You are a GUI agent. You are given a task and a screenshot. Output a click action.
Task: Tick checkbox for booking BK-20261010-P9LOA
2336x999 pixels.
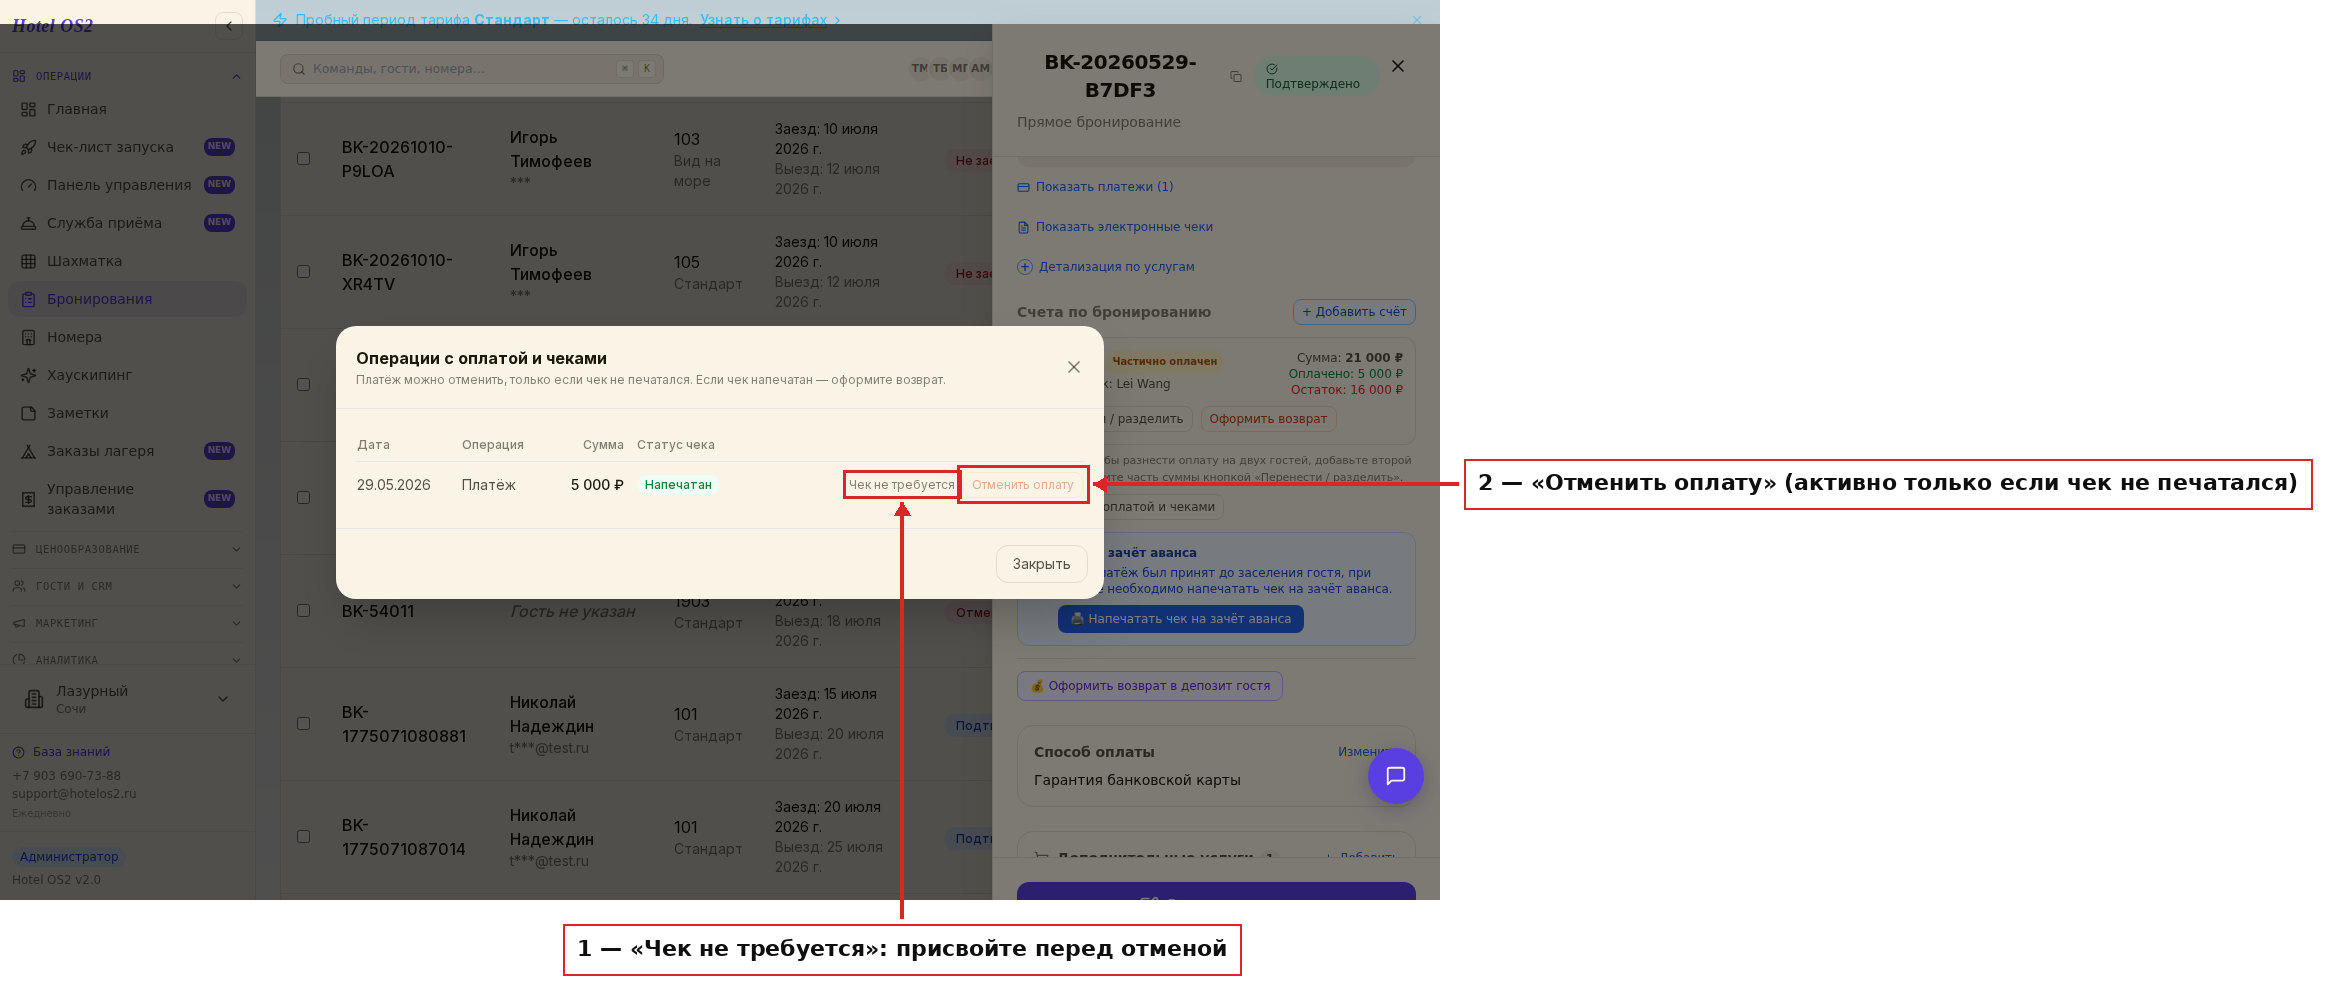303,158
